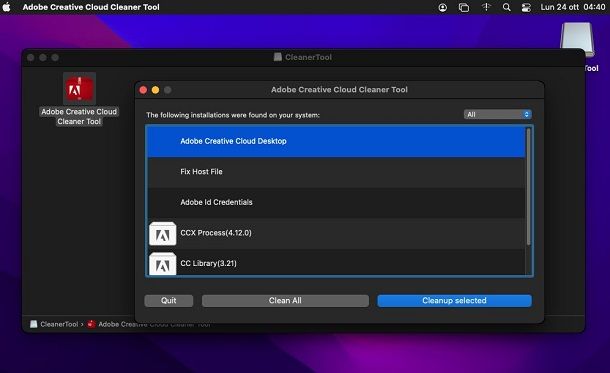This screenshot has height=373, width=610.
Task: Click the Cleanup selected button
Action: pyautogui.click(x=454, y=301)
